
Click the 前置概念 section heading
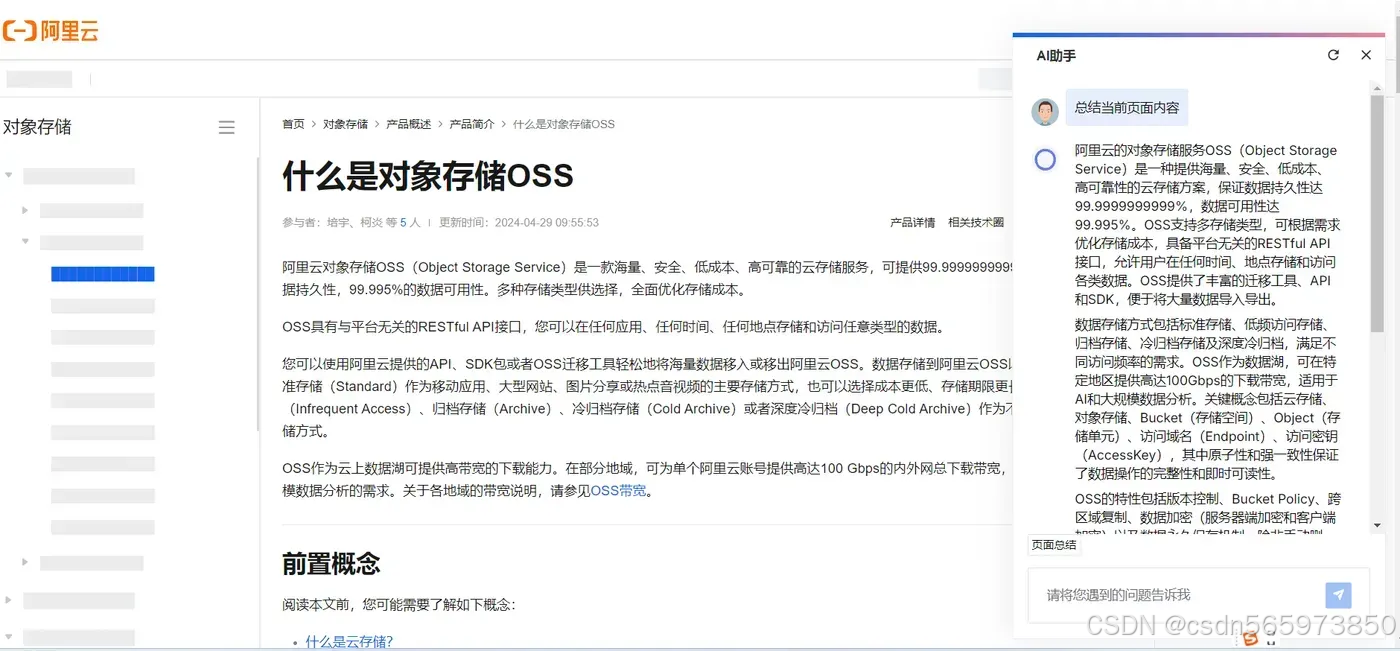coord(331,563)
